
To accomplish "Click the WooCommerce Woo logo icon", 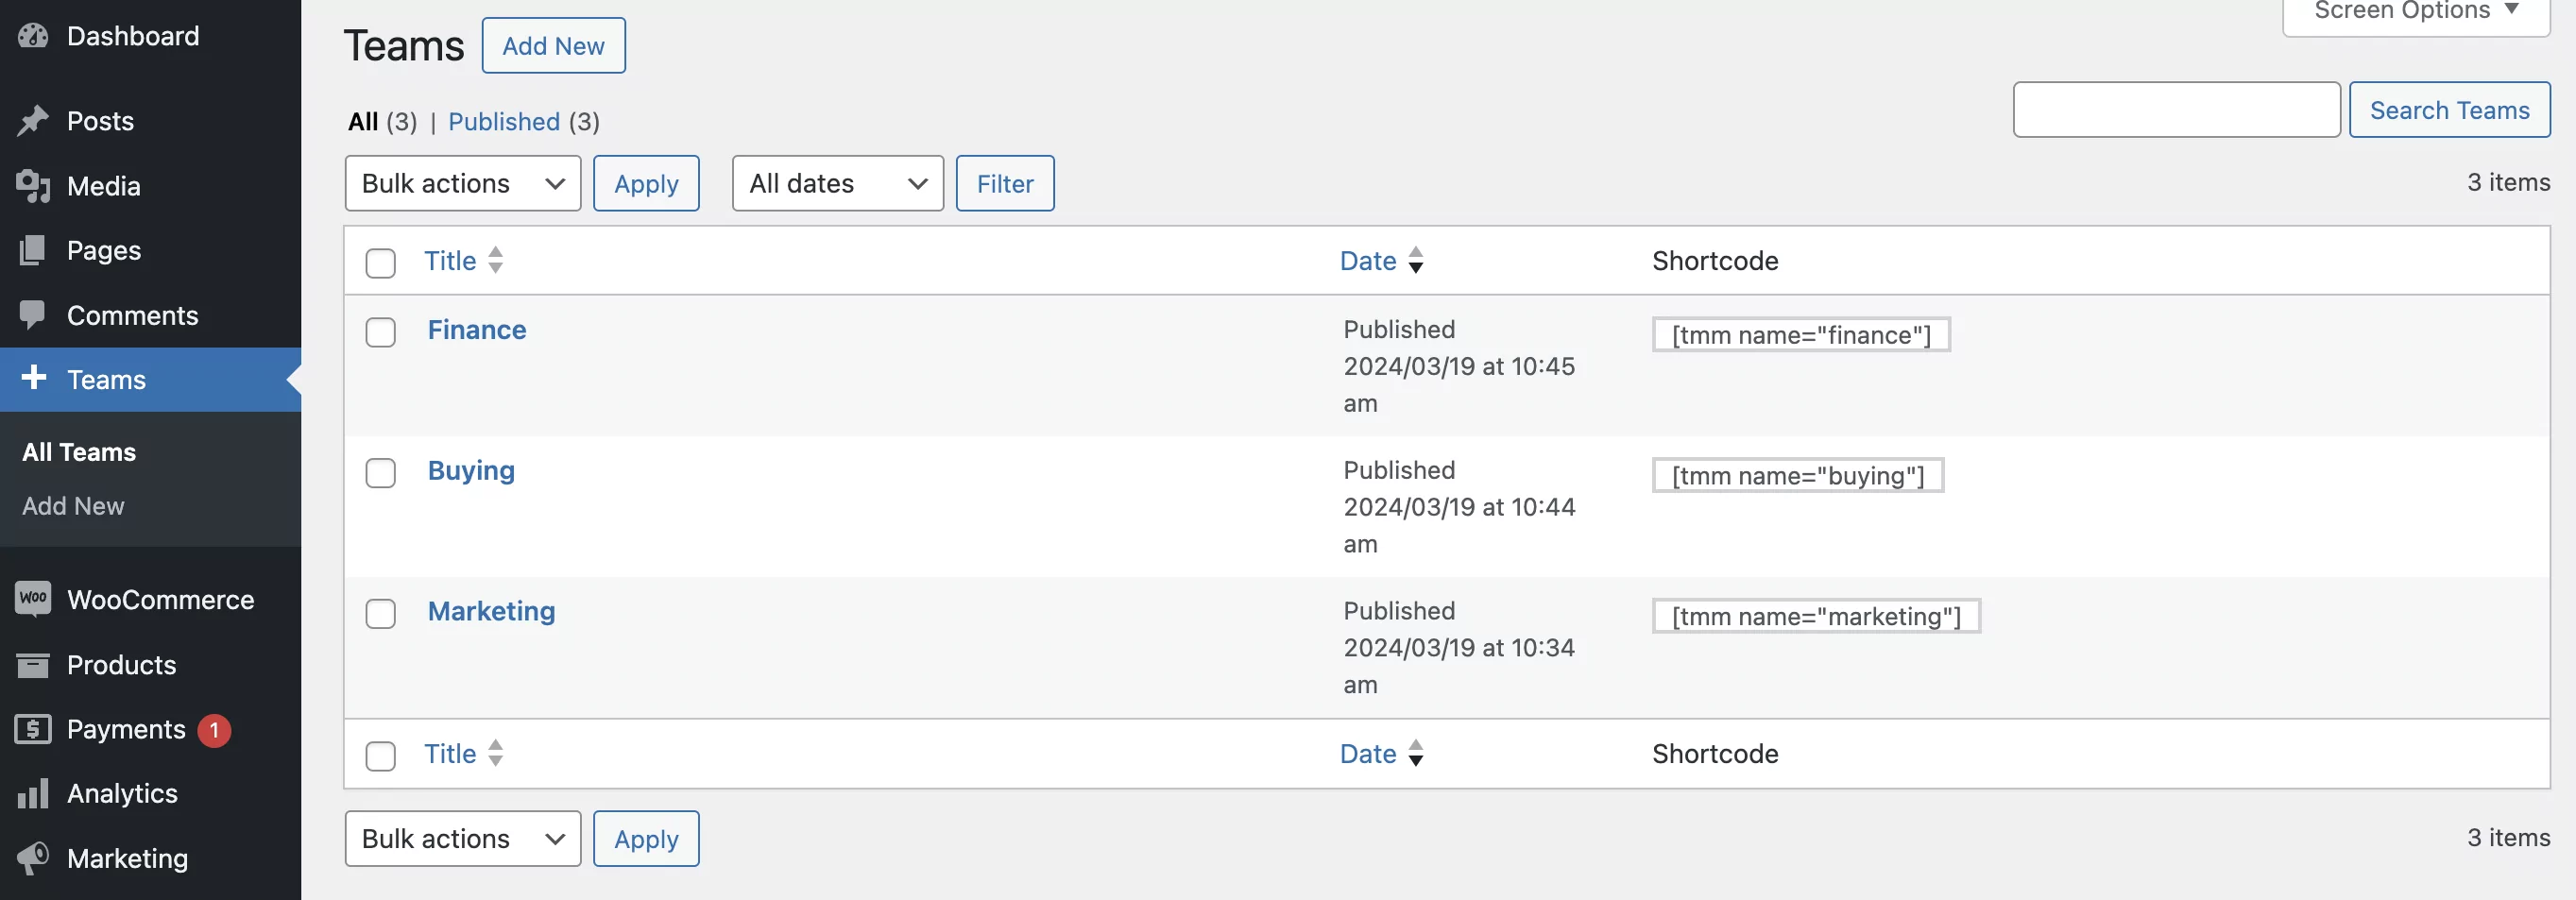I will pos(33,599).
